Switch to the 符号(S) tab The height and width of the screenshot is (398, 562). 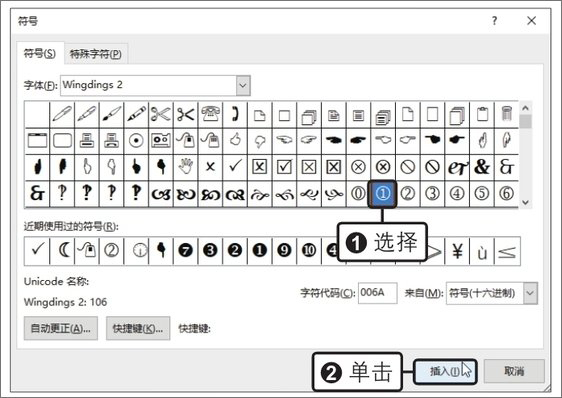click(40, 53)
